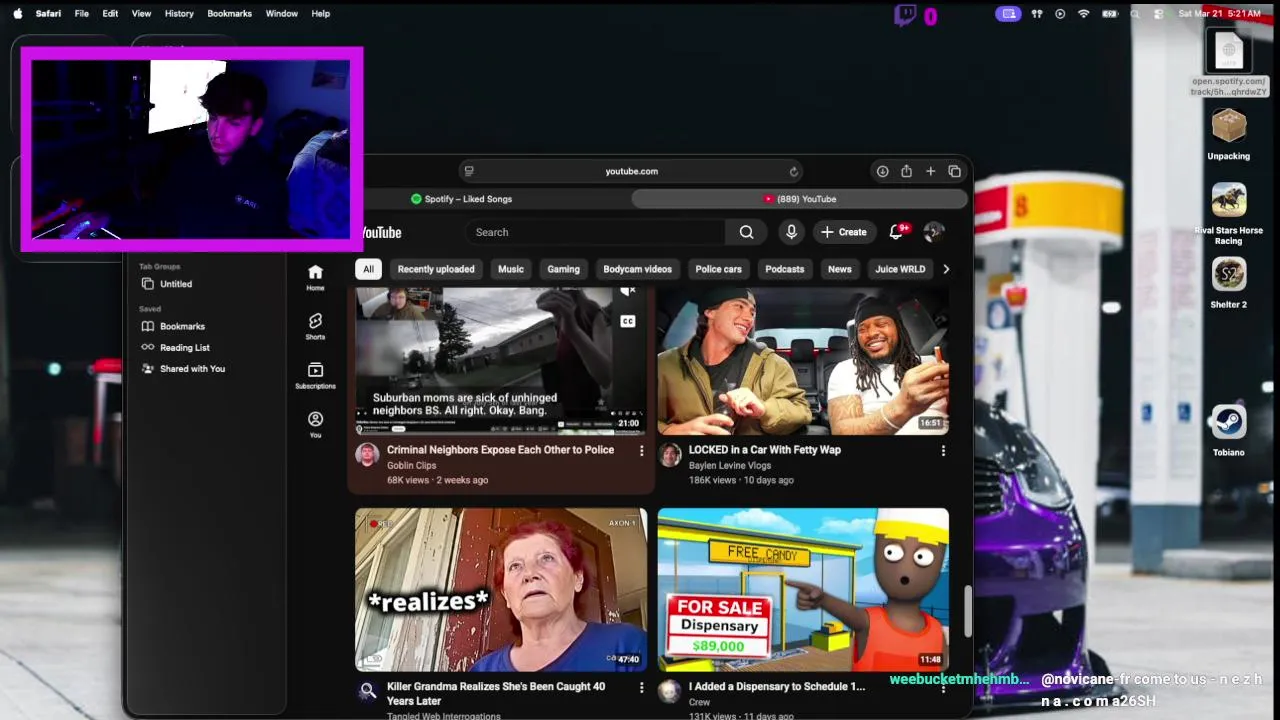The image size is (1280, 720).
Task: Open Safari downloads icon
Action: point(883,171)
